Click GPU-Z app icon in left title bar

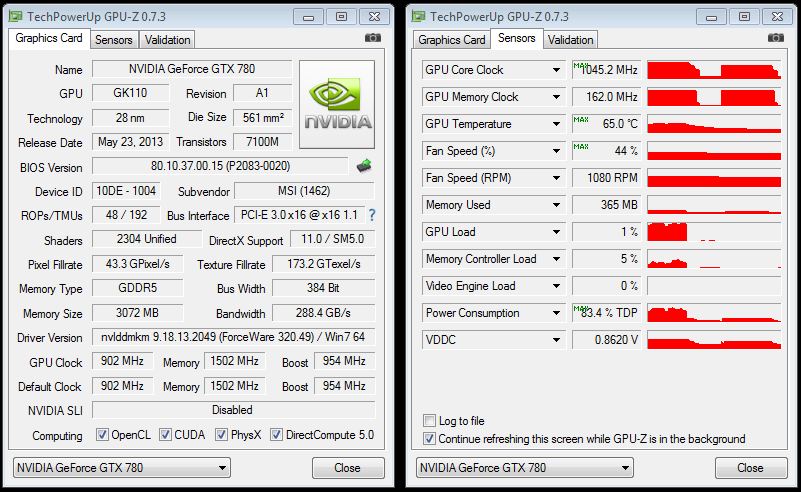coord(16,16)
